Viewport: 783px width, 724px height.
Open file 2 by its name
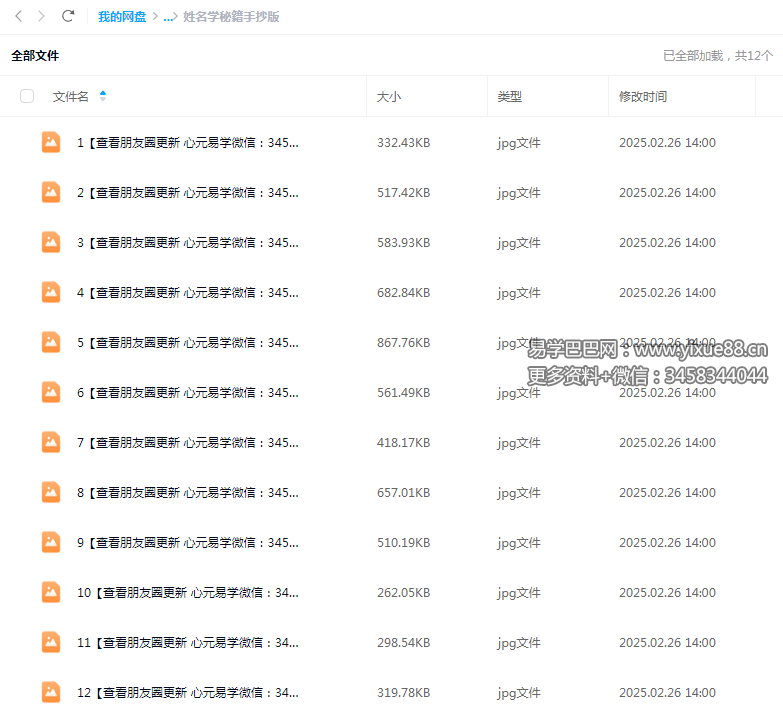188,193
